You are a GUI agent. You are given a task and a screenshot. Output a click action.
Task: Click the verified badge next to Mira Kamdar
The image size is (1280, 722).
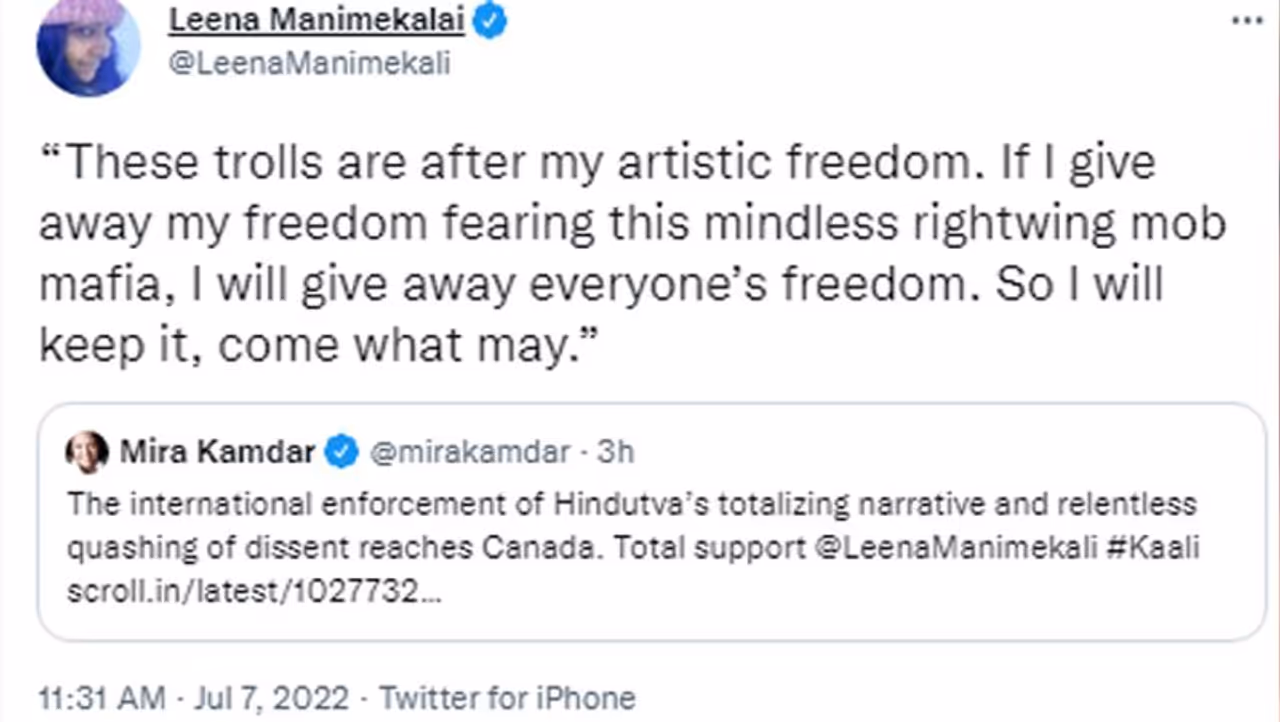pos(342,452)
